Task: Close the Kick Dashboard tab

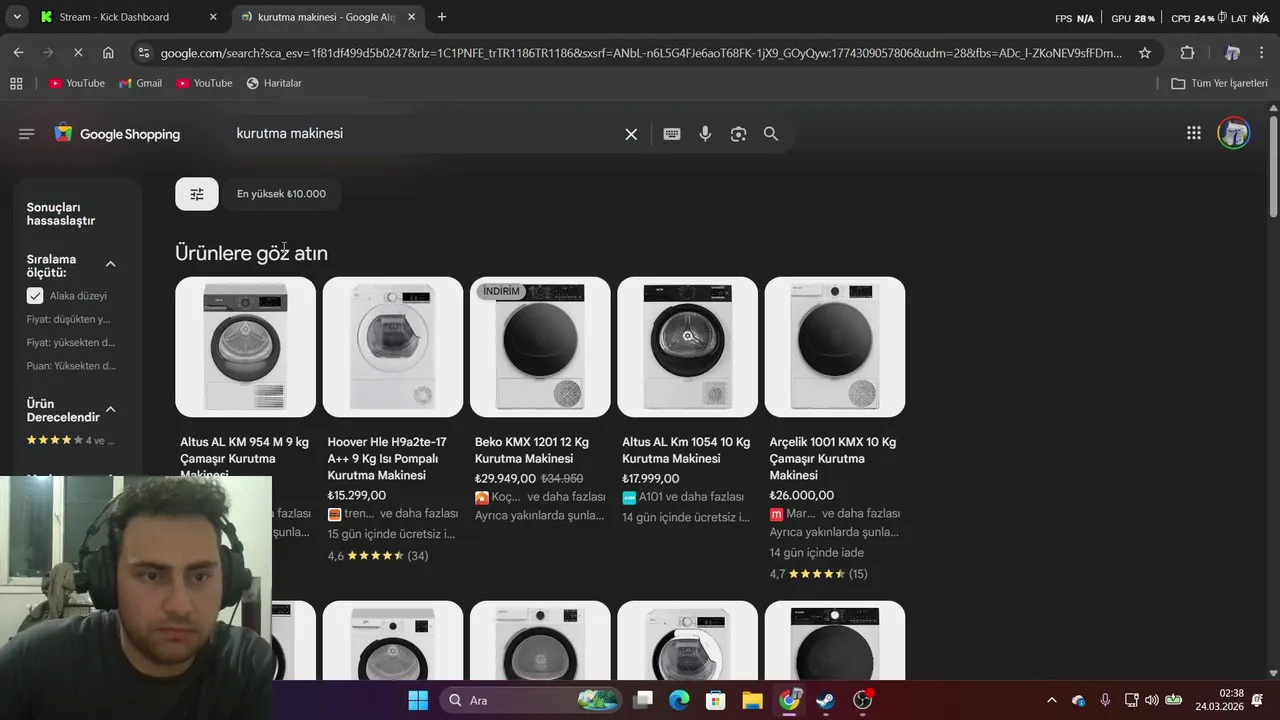Action: 213,17
